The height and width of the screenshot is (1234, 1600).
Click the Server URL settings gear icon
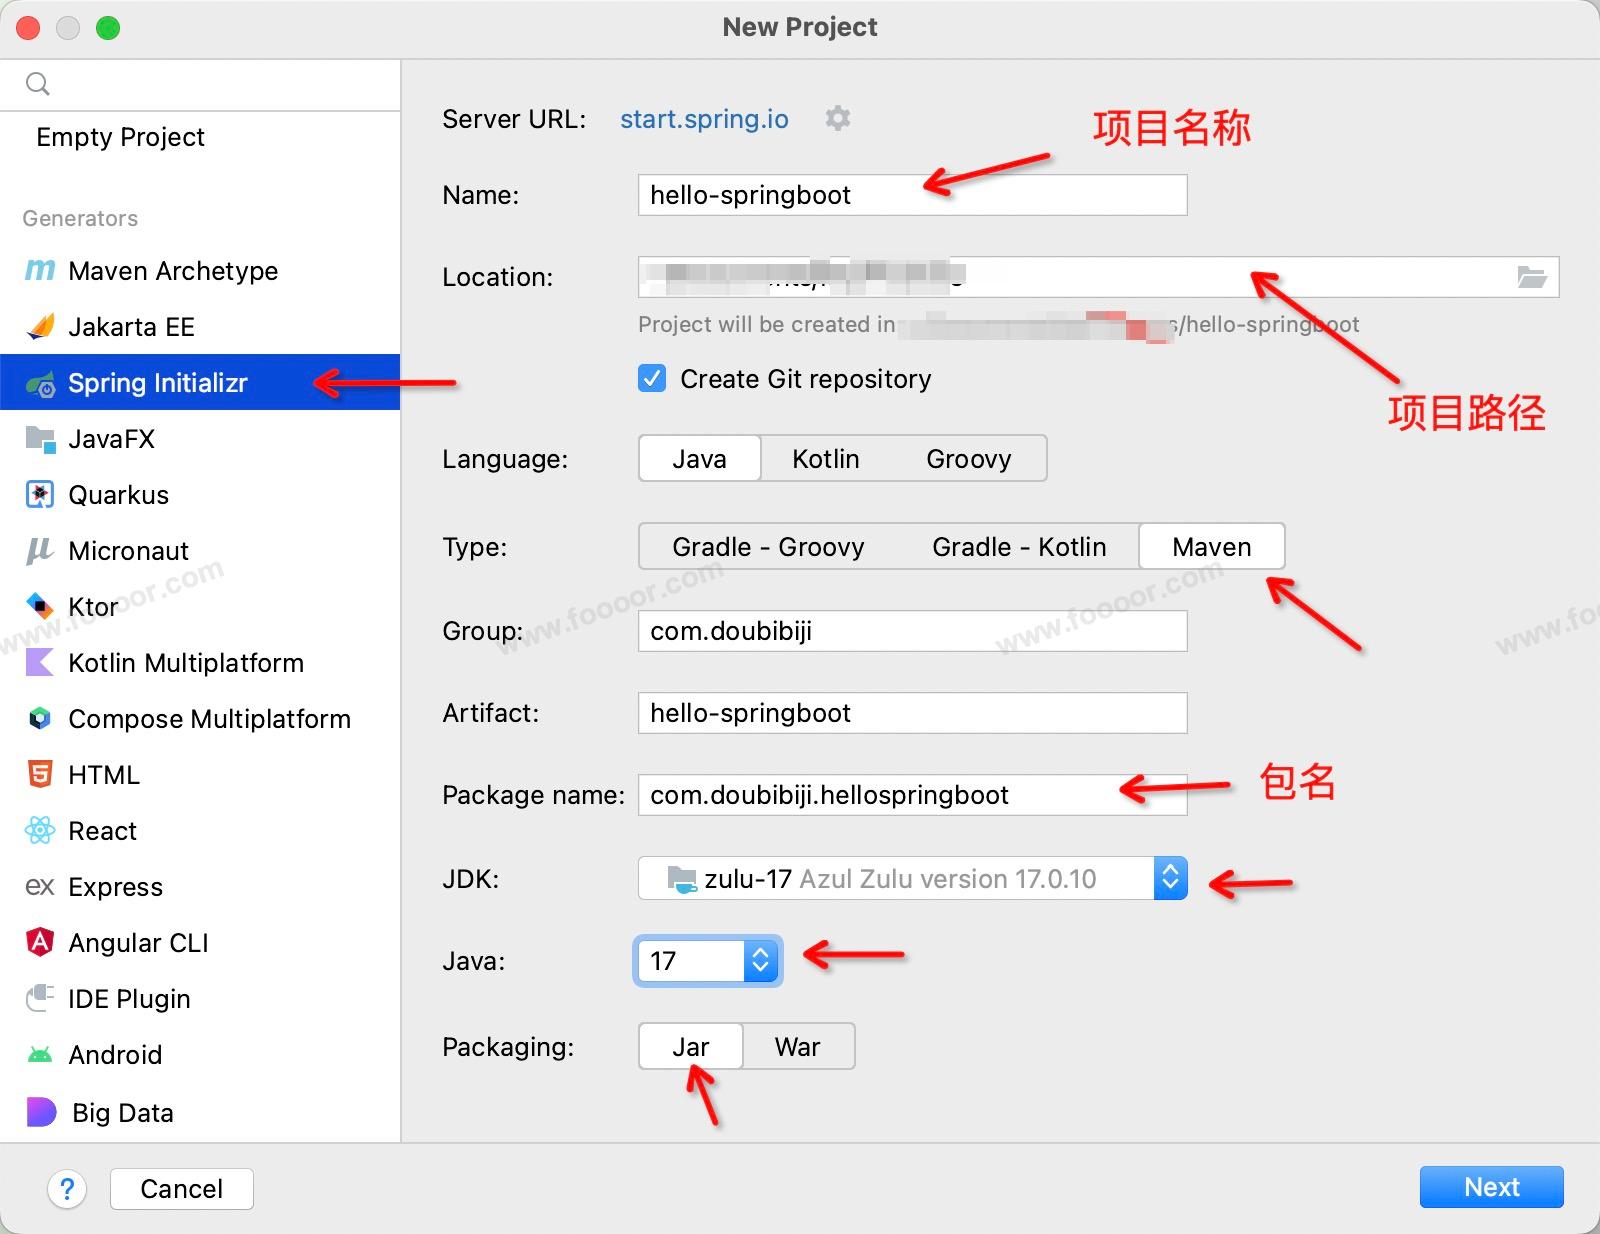click(x=837, y=118)
